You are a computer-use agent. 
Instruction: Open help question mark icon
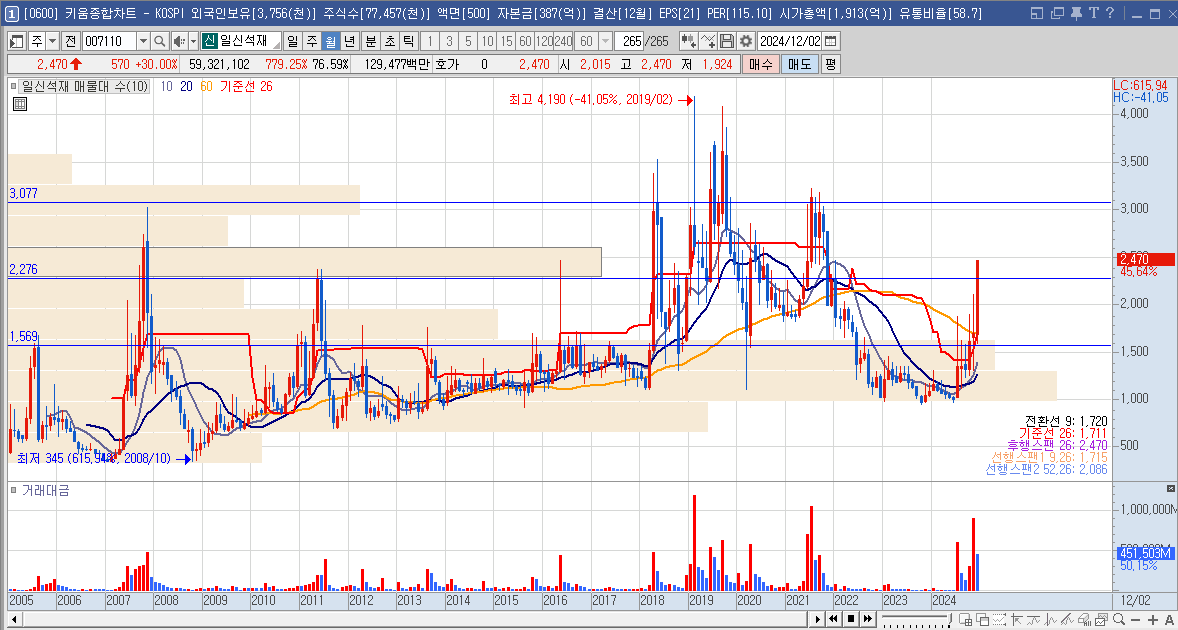pyautogui.click(x=1110, y=13)
